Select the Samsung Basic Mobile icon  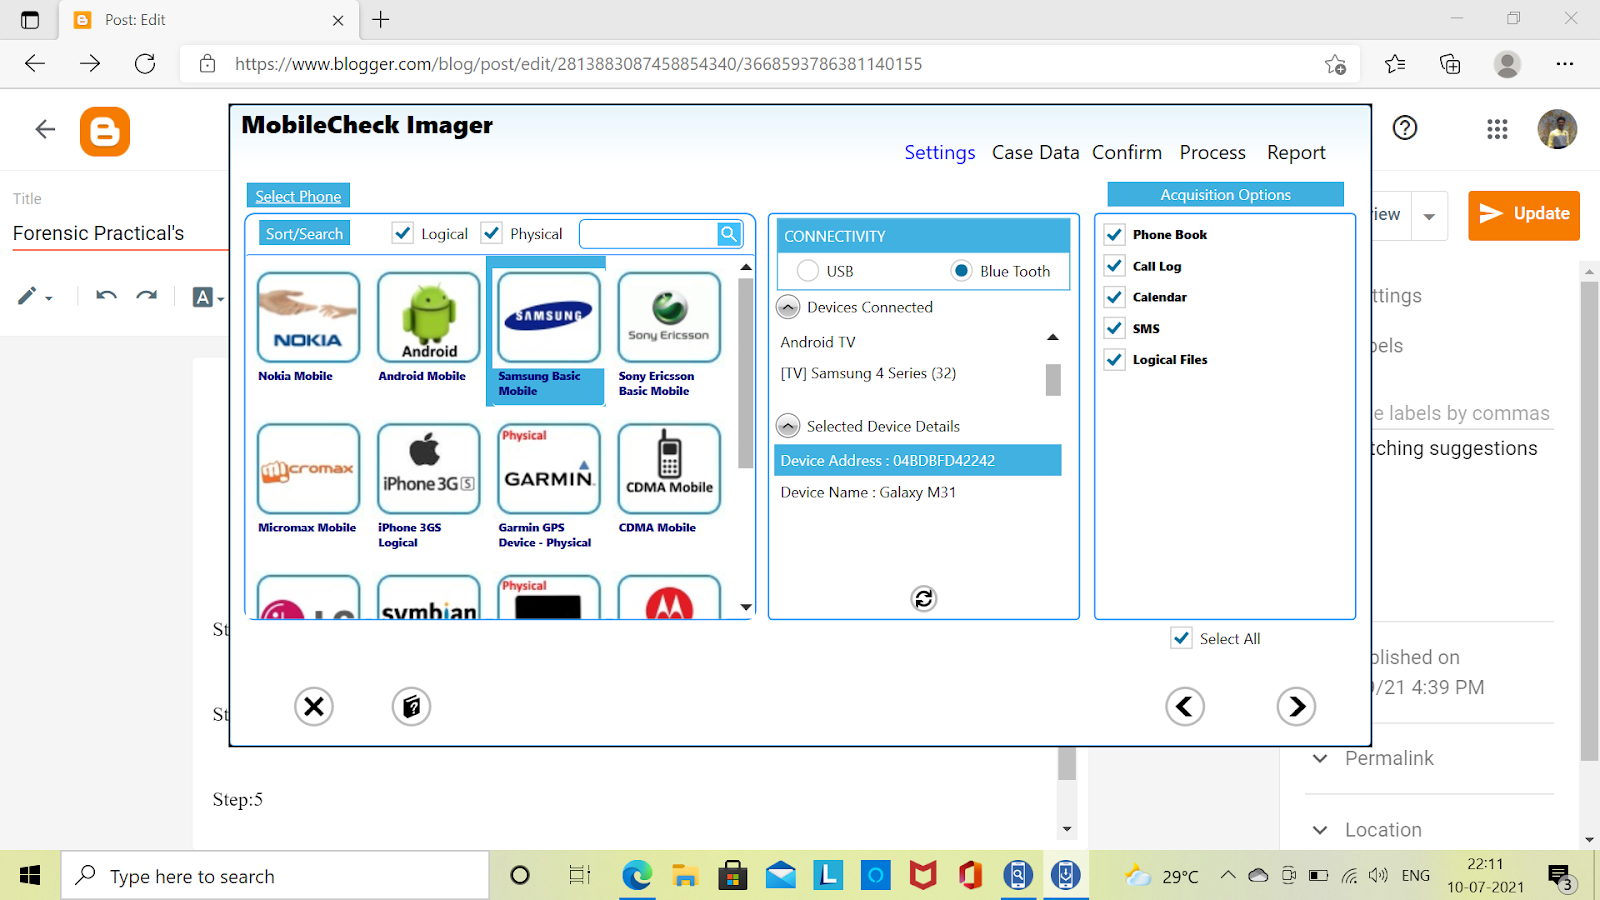coord(549,317)
